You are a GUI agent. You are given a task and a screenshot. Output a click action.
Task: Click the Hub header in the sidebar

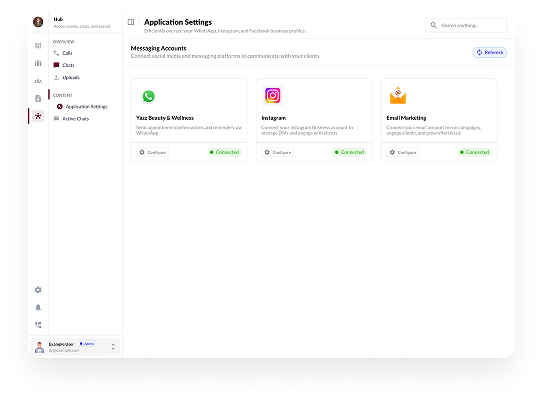pyautogui.click(x=58, y=19)
